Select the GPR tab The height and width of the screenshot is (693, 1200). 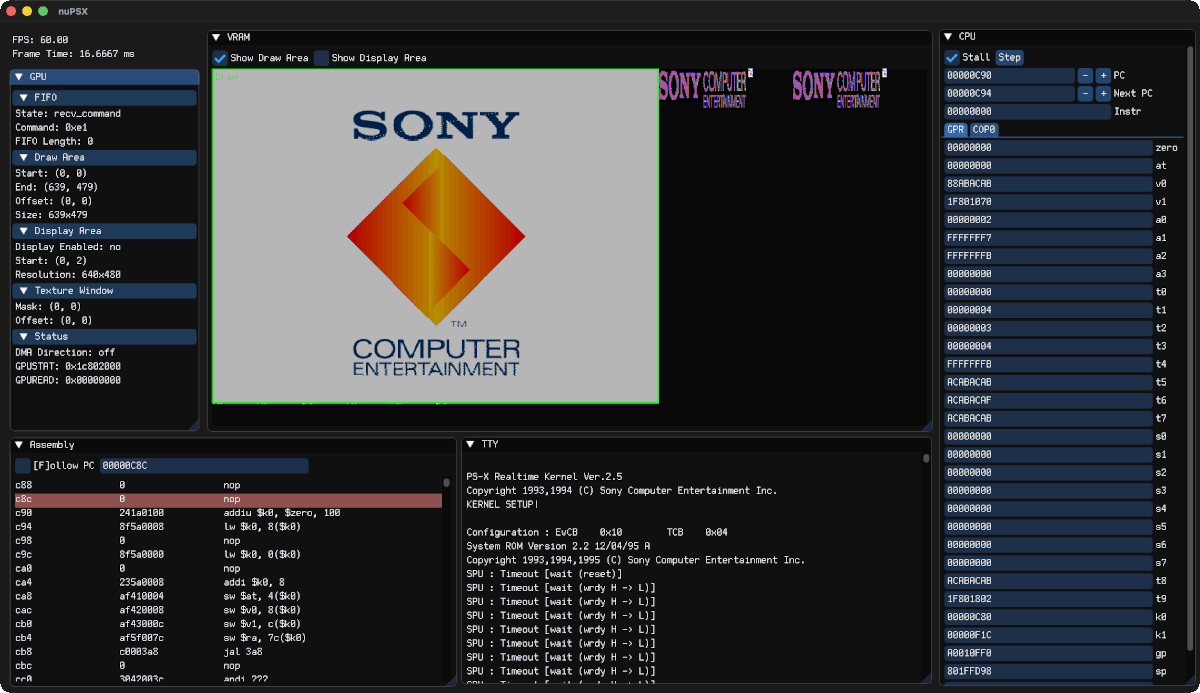(955, 129)
